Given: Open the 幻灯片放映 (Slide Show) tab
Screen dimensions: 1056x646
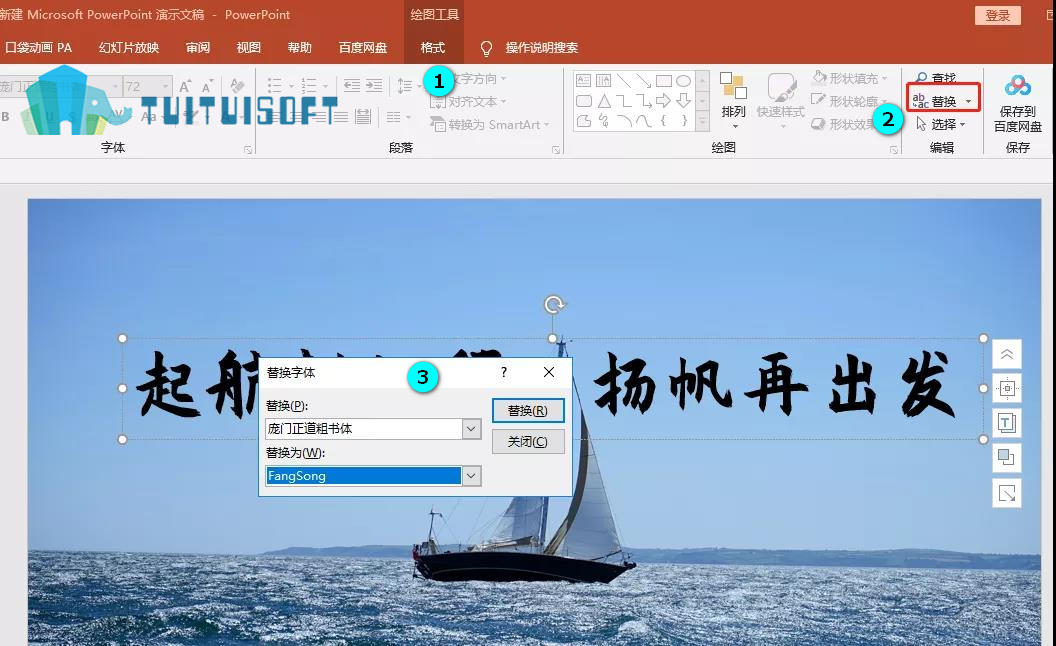Looking at the screenshot, I should coord(129,48).
